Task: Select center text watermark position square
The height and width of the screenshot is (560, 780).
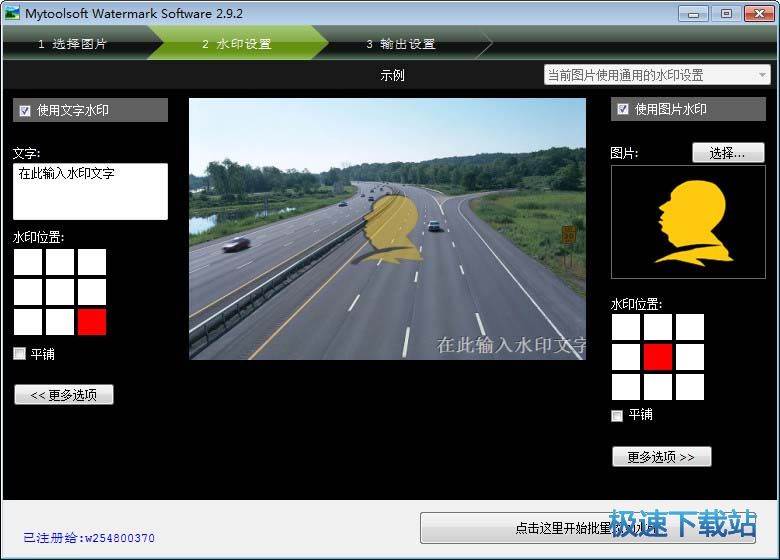Action: tap(60, 292)
